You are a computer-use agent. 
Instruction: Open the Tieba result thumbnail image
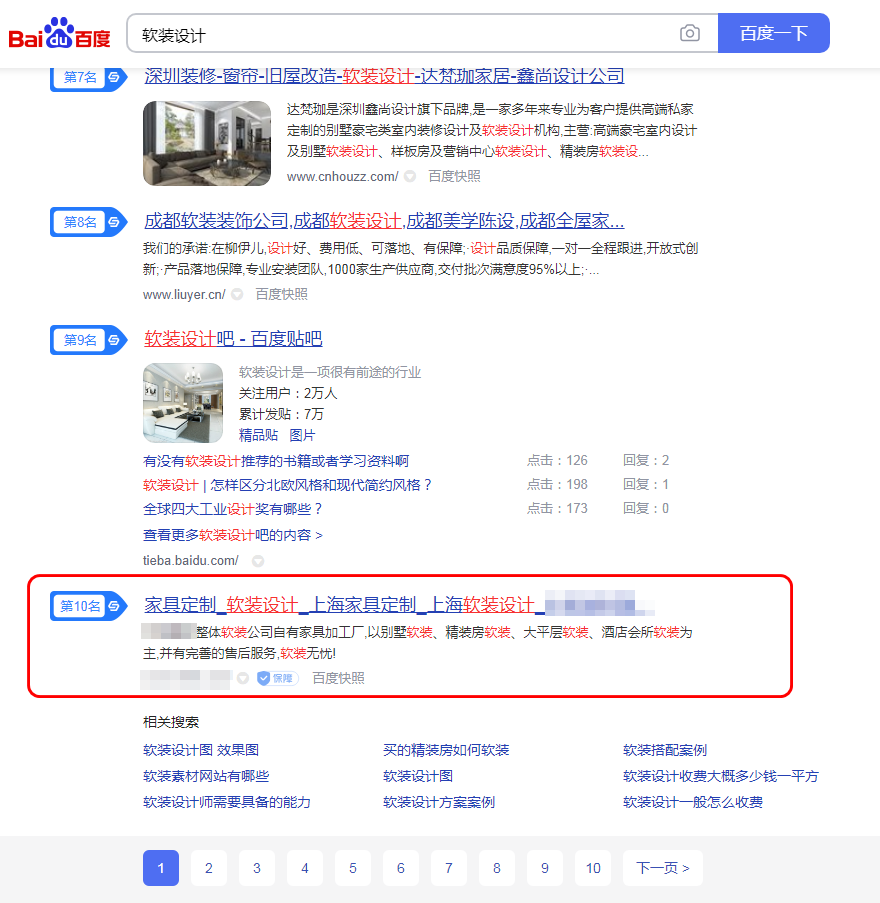click(x=183, y=403)
